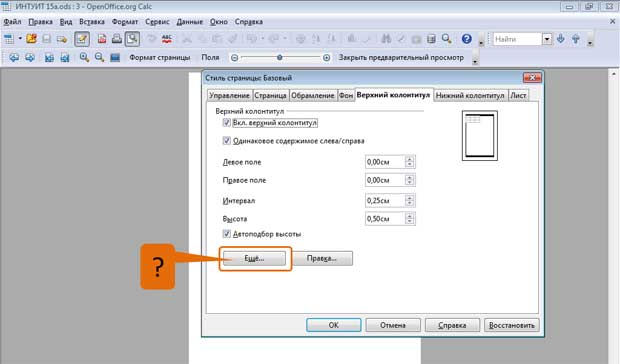Decrease Правое поле value with down arrow
Image resolution: width=620 pixels, height=364 pixels.
(410, 183)
